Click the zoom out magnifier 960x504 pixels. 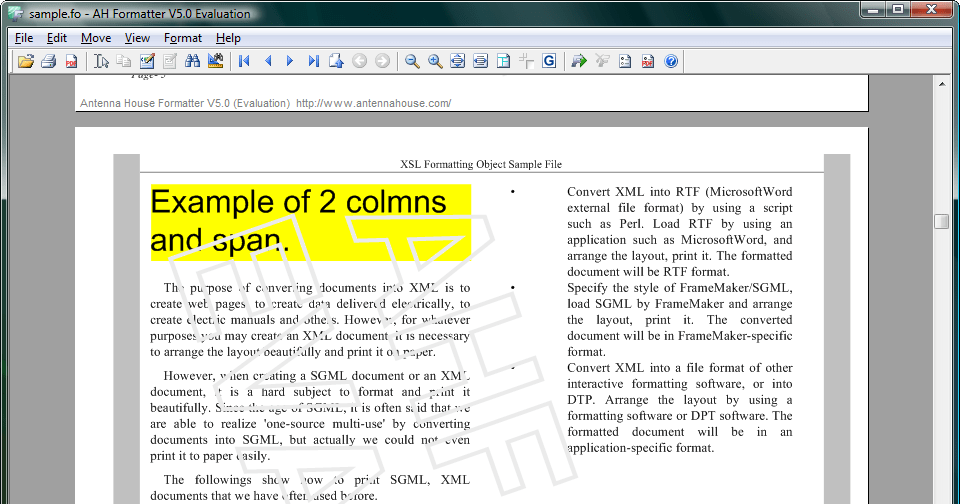pyautogui.click(x=412, y=61)
